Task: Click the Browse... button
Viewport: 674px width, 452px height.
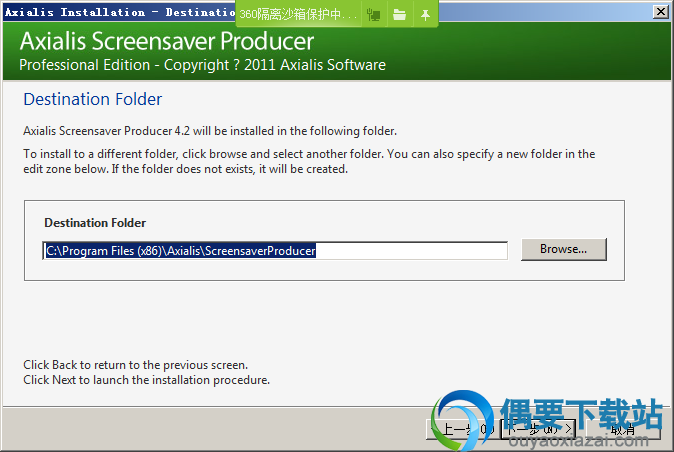Action: (564, 249)
